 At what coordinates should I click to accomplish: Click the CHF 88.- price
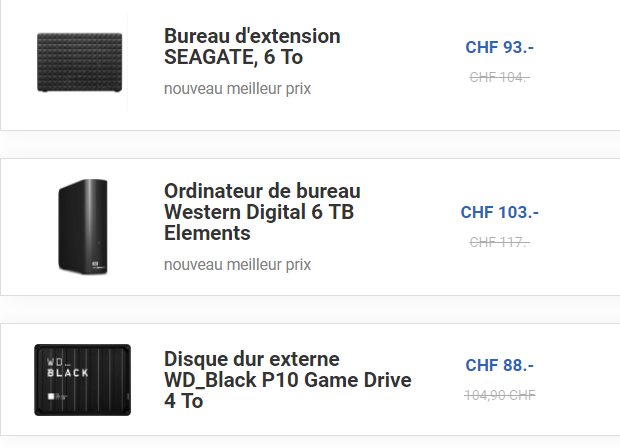click(x=500, y=365)
